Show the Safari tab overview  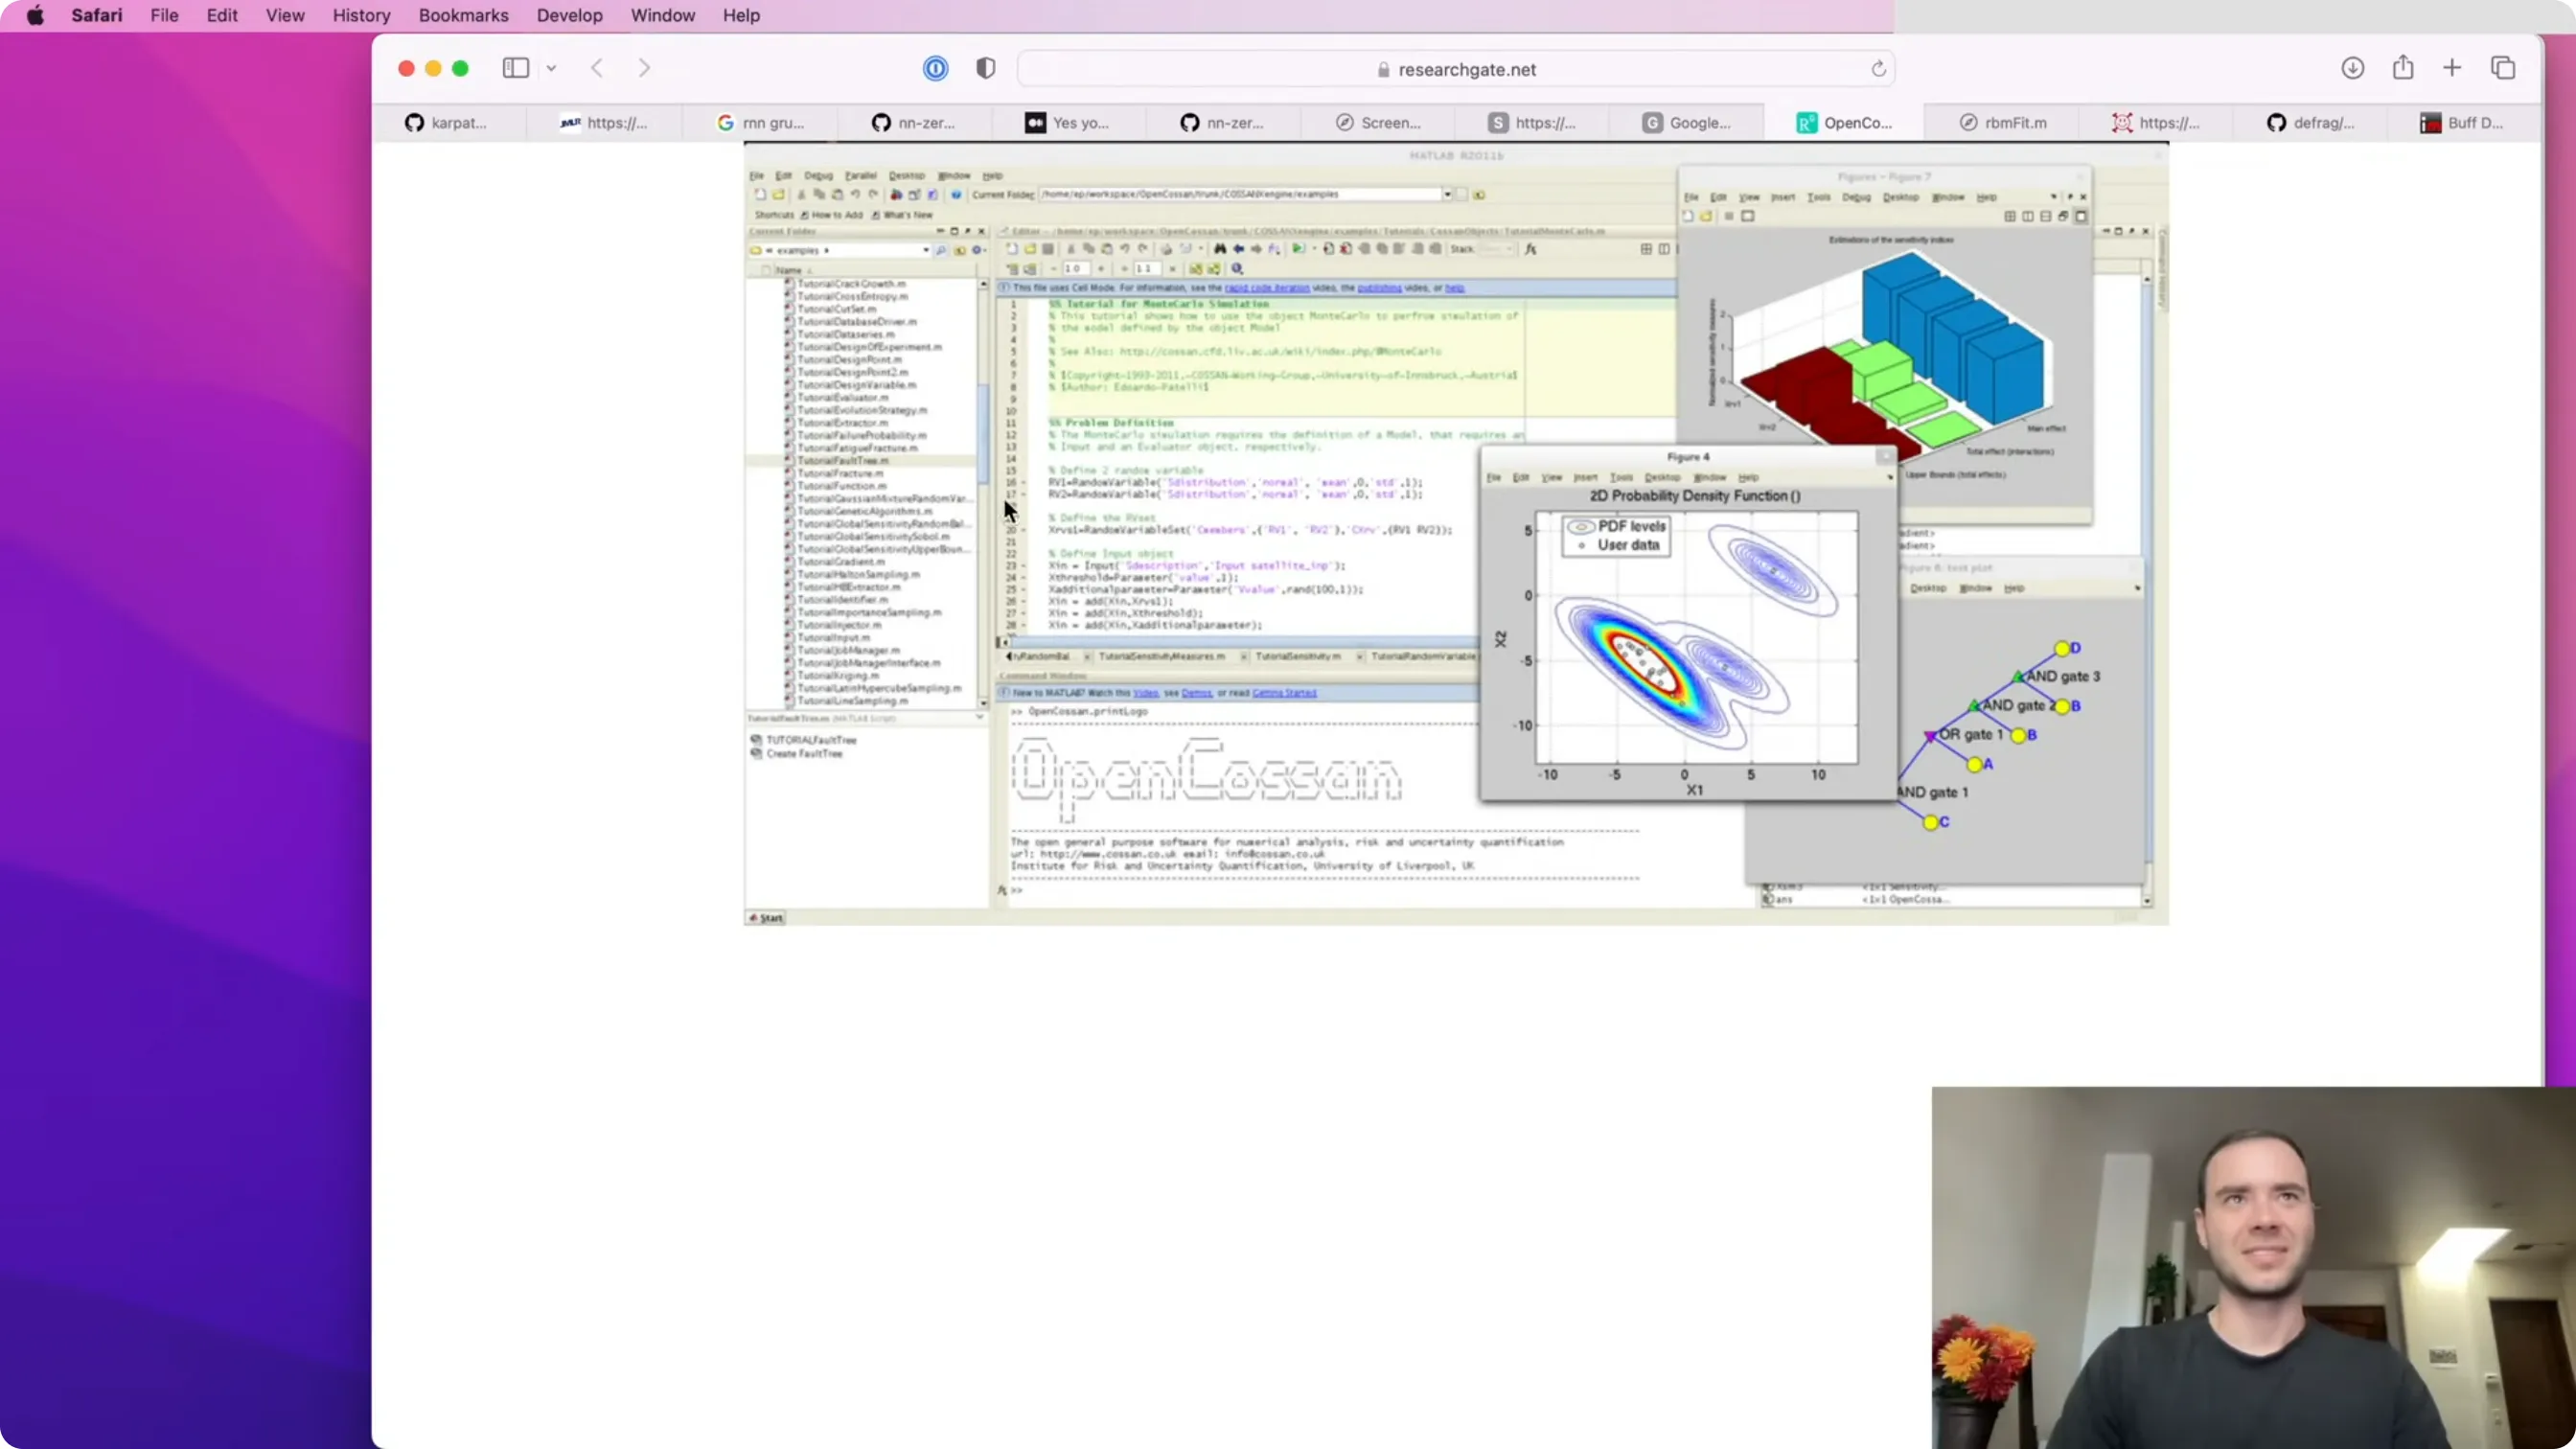tap(2503, 68)
